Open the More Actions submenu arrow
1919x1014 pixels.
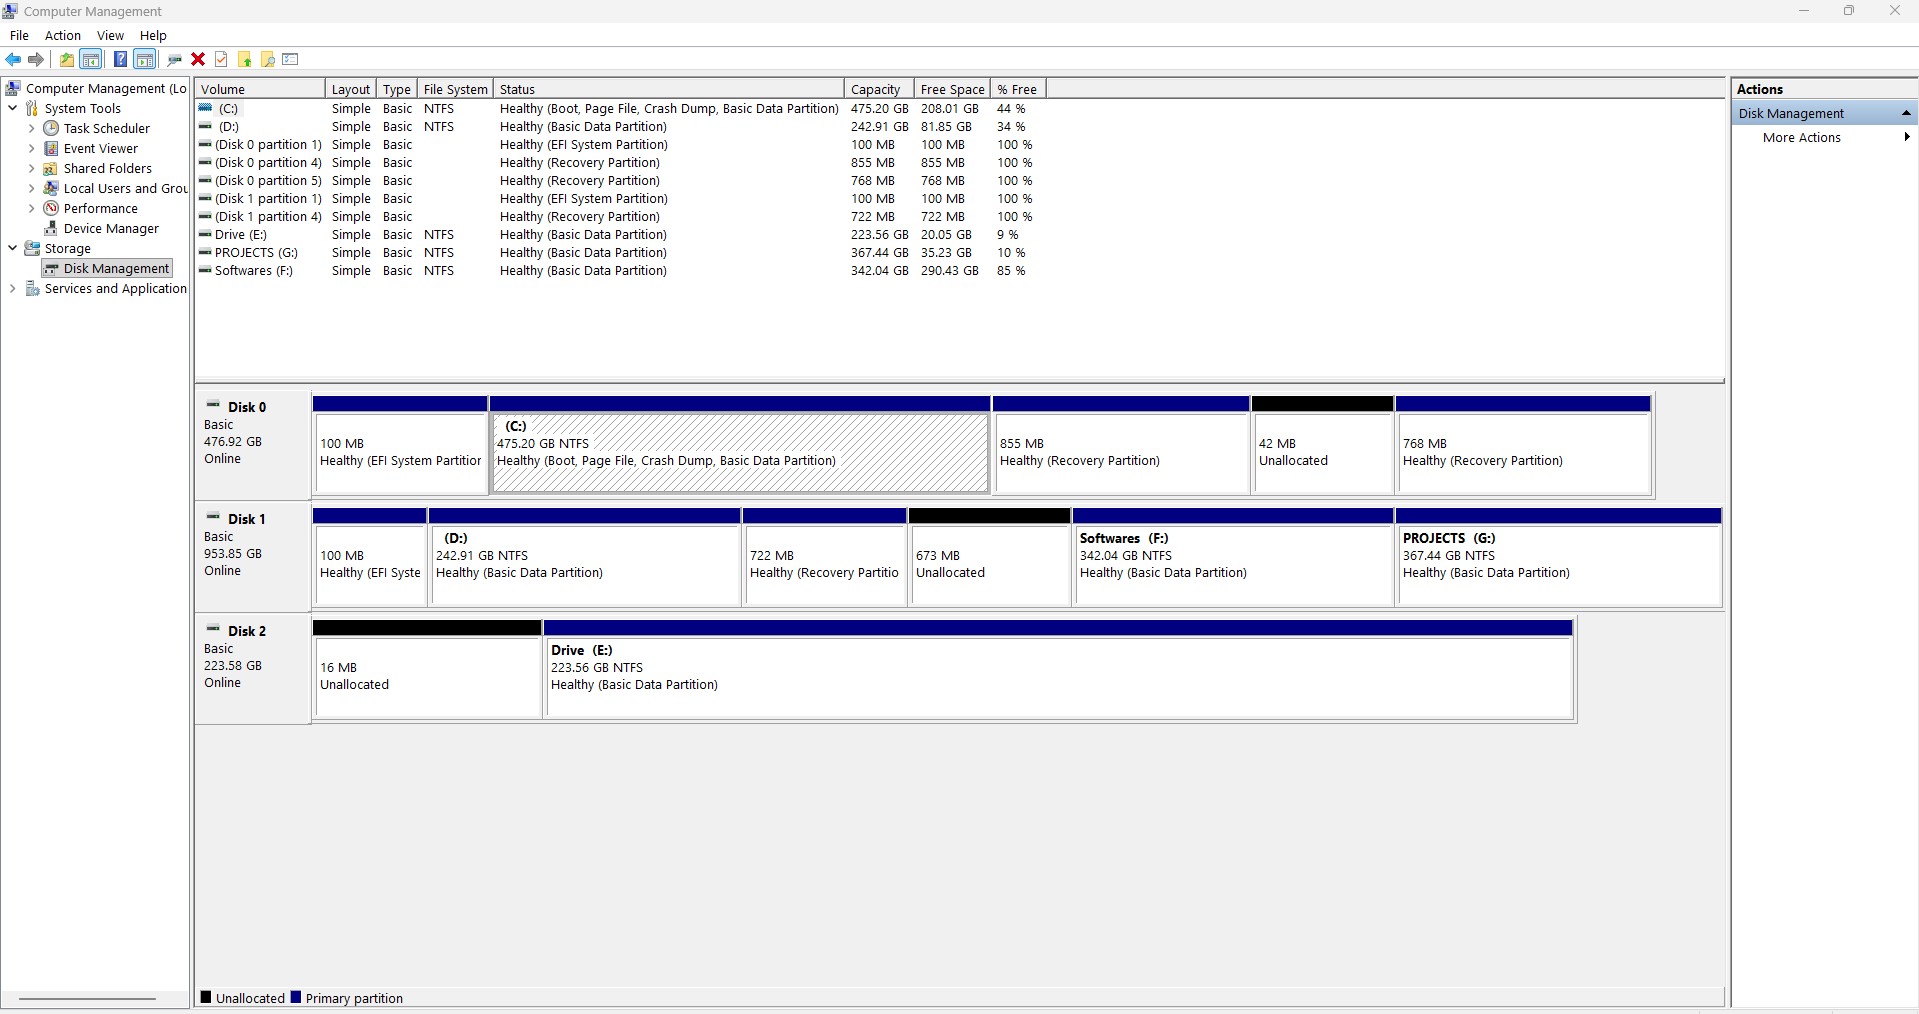(1907, 137)
